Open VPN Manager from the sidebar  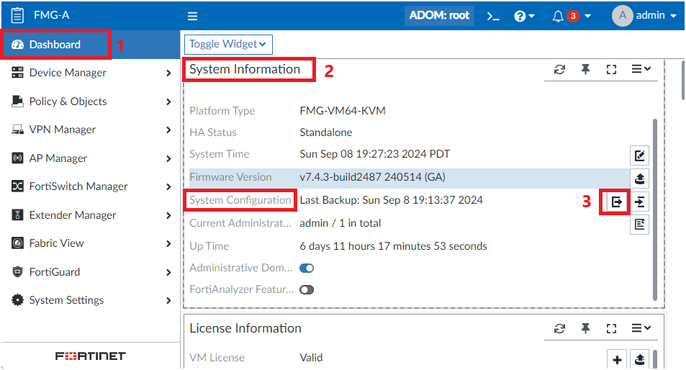[90, 129]
